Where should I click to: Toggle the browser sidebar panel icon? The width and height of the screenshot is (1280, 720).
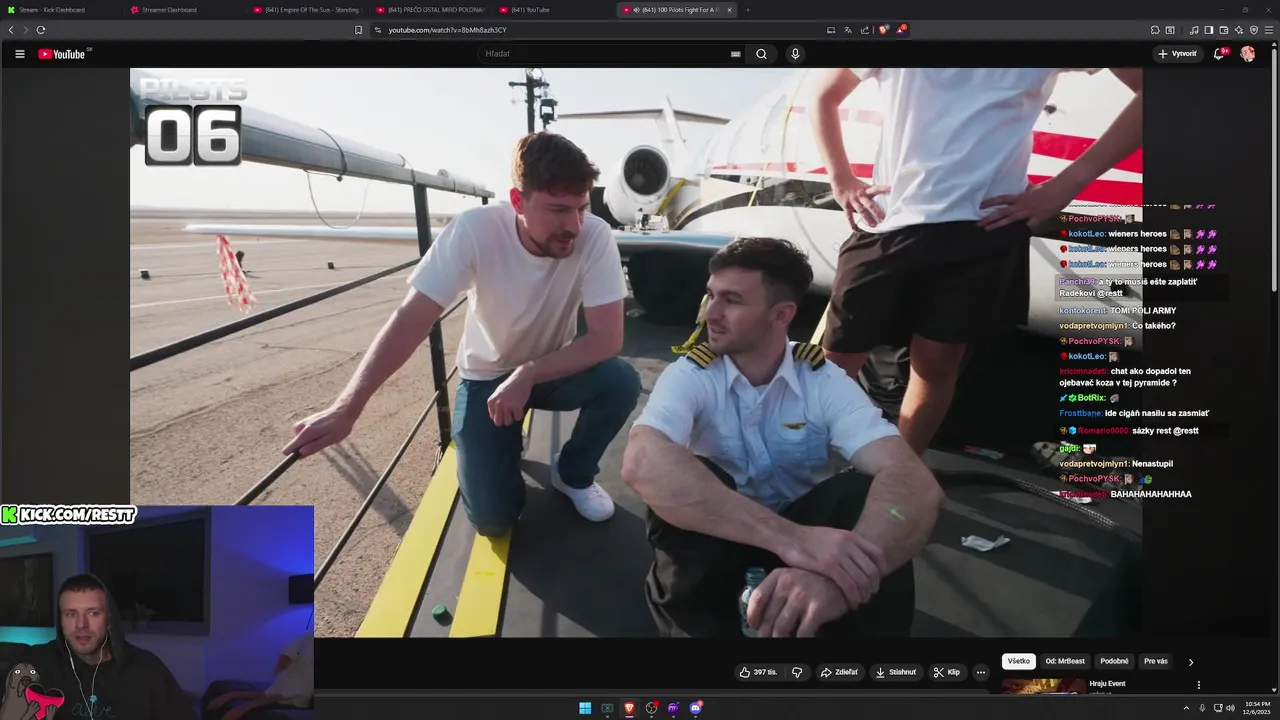[1209, 30]
